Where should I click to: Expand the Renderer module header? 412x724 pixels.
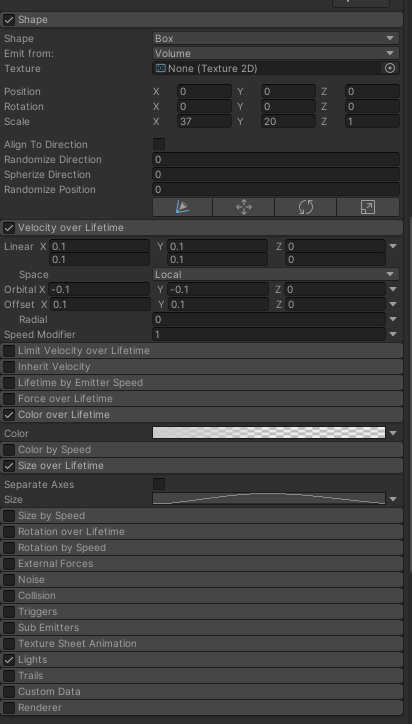point(201,707)
